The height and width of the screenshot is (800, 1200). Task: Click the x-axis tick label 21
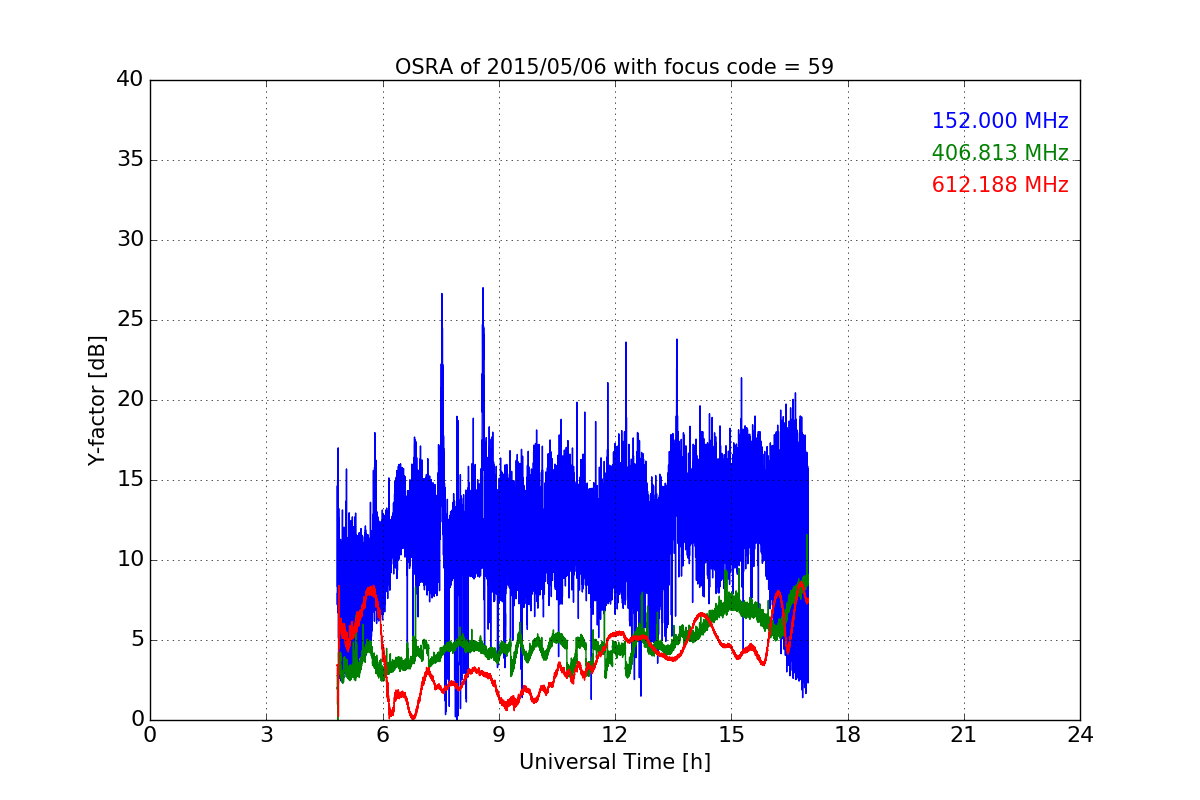(x=964, y=735)
